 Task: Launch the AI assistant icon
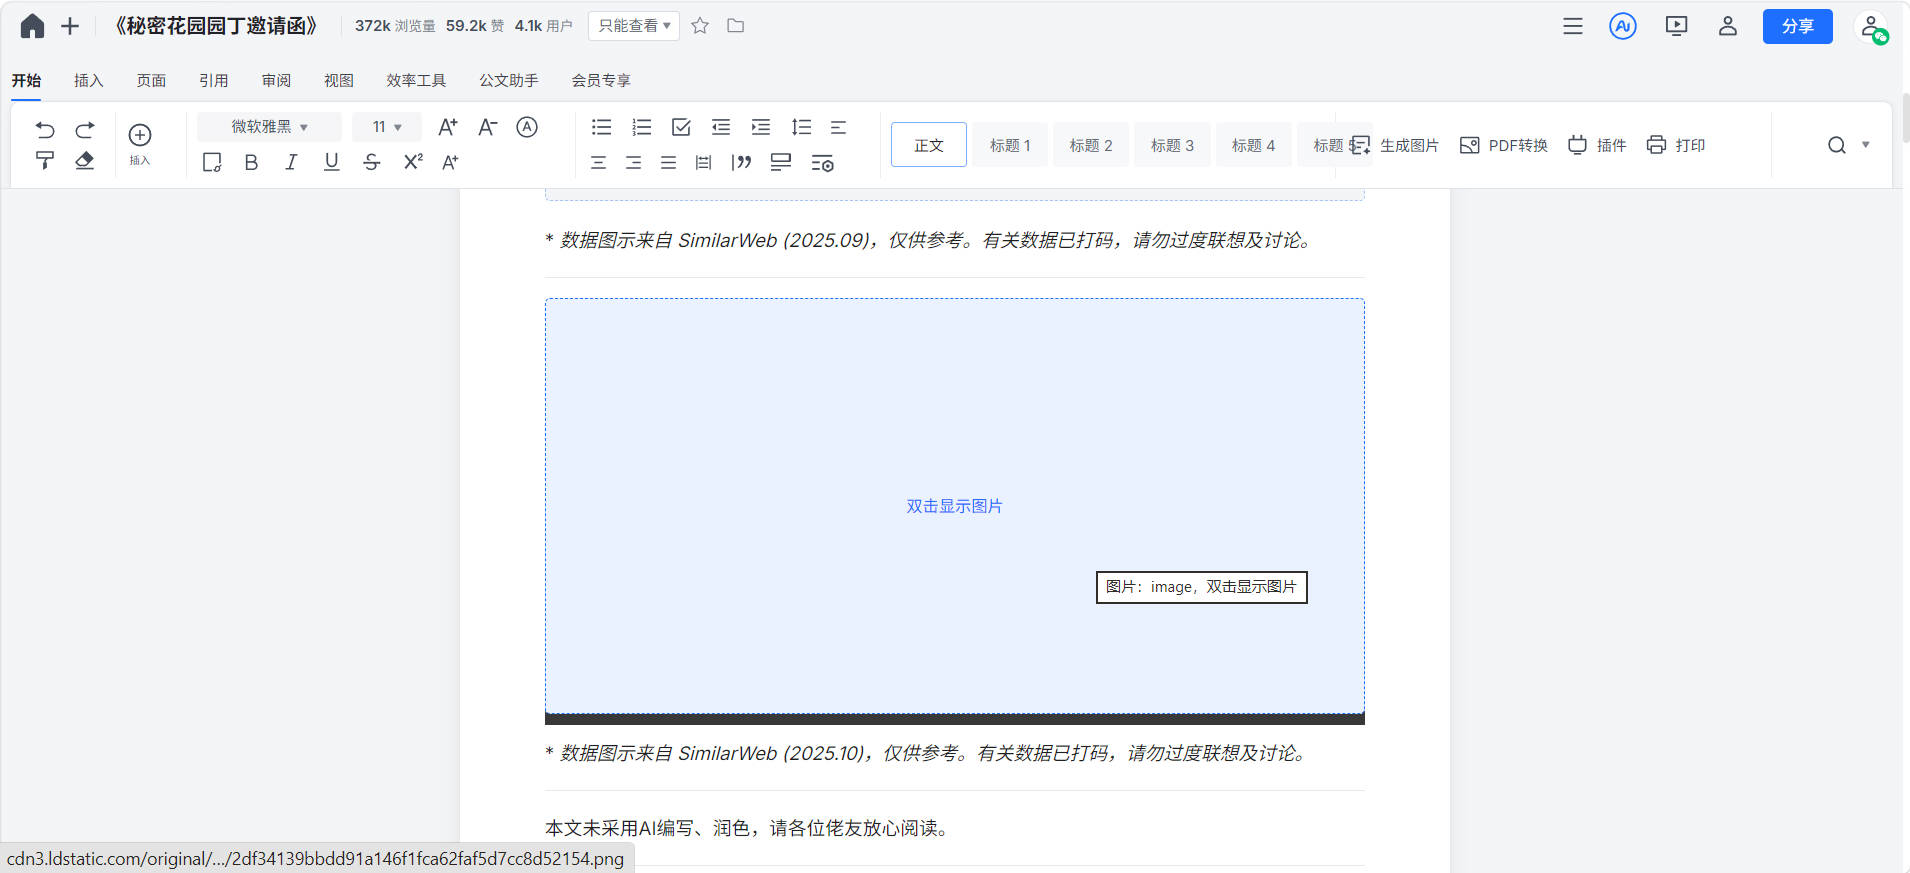tap(1623, 26)
